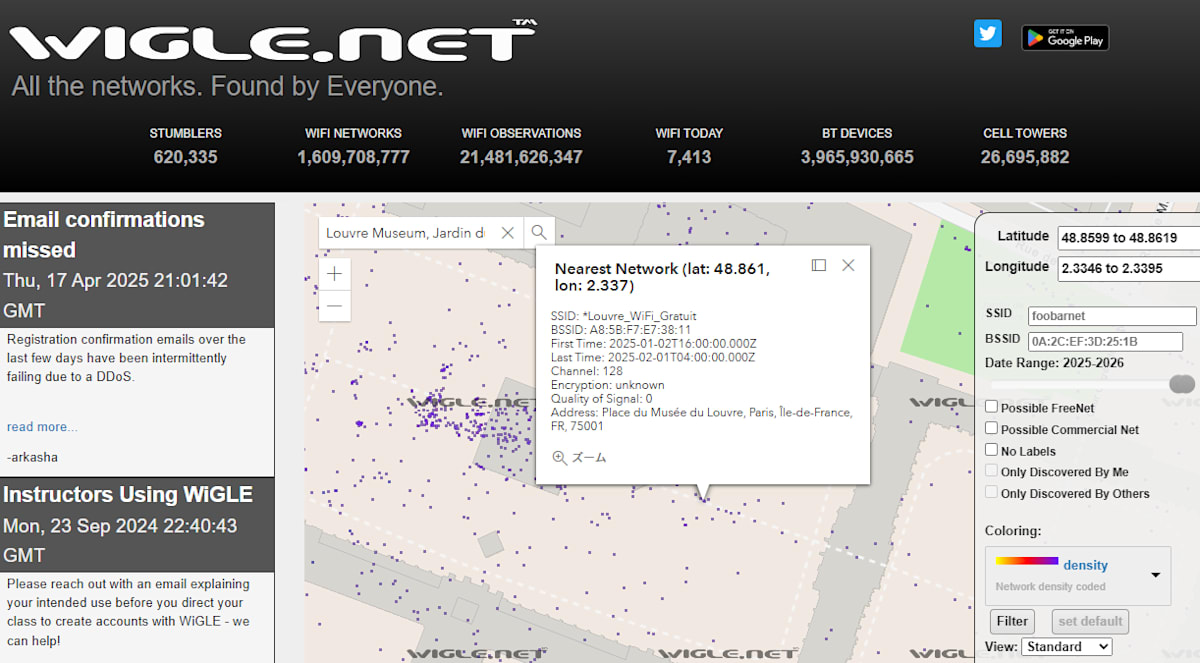The width and height of the screenshot is (1200, 663).
Task: Enable Possible FreeNet checkbox
Action: click(x=991, y=407)
